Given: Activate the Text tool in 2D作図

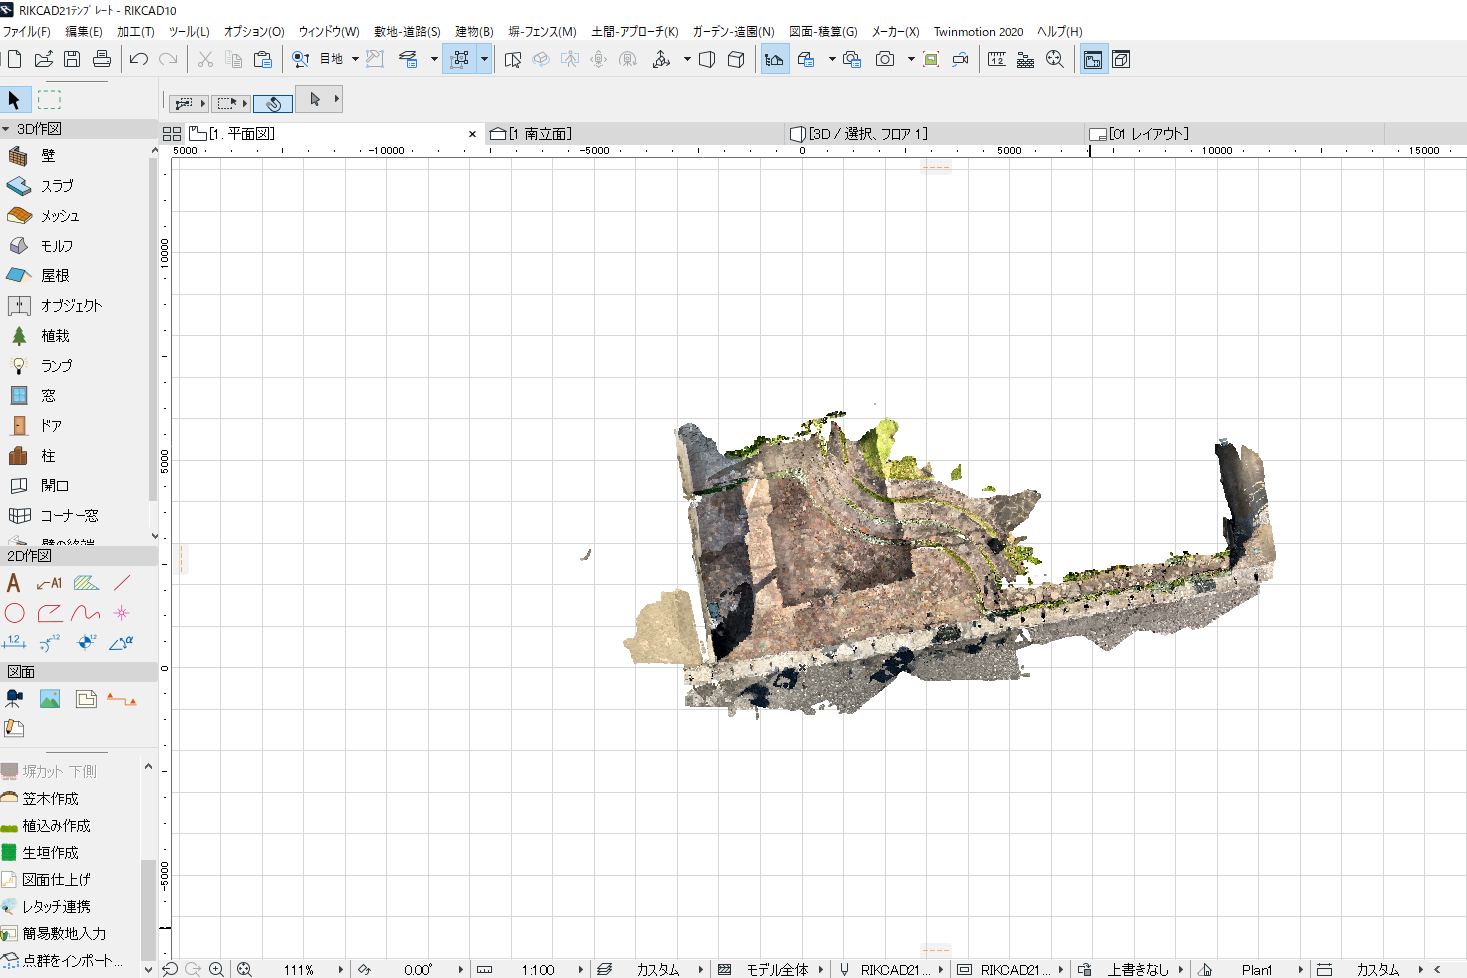Looking at the screenshot, I should coord(14,583).
